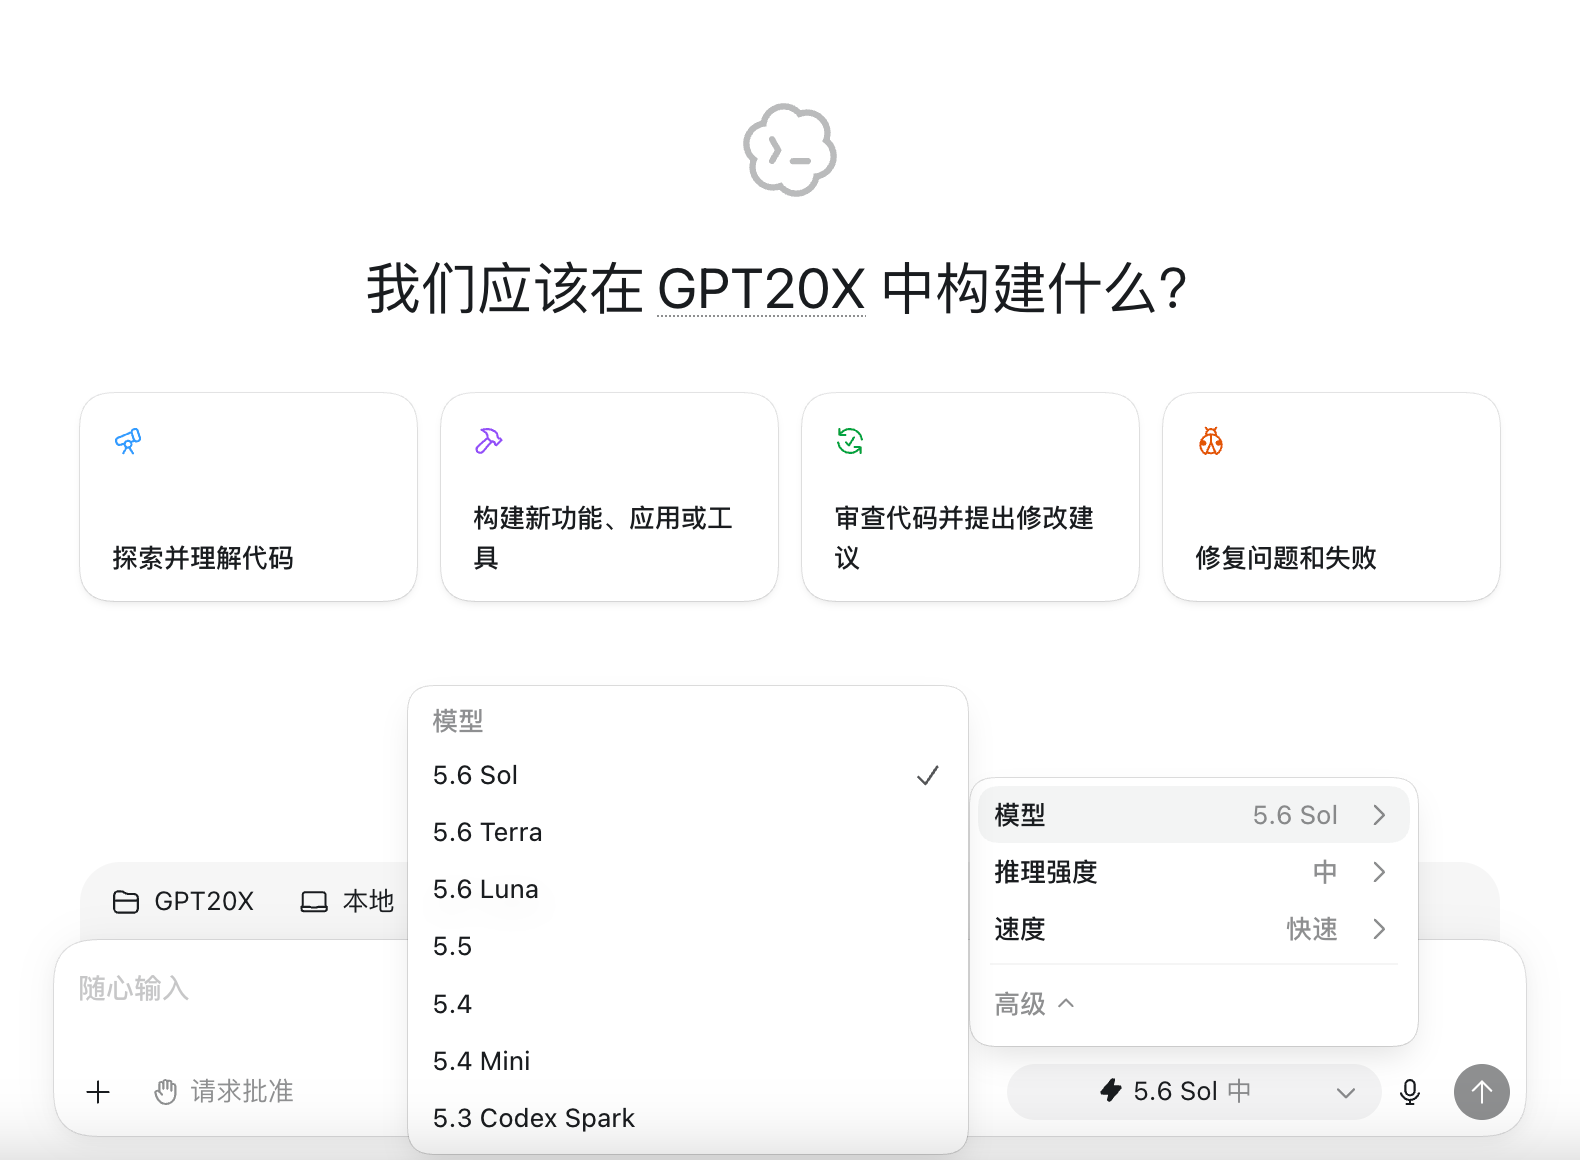Select the 5.4 model entry
The width and height of the screenshot is (1580, 1160).
(688, 1004)
